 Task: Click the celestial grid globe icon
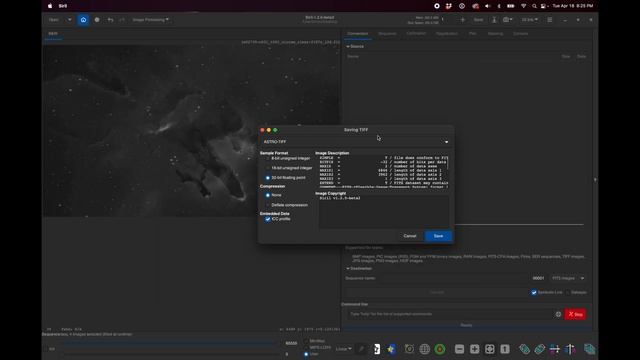pyautogui.click(x=424, y=349)
